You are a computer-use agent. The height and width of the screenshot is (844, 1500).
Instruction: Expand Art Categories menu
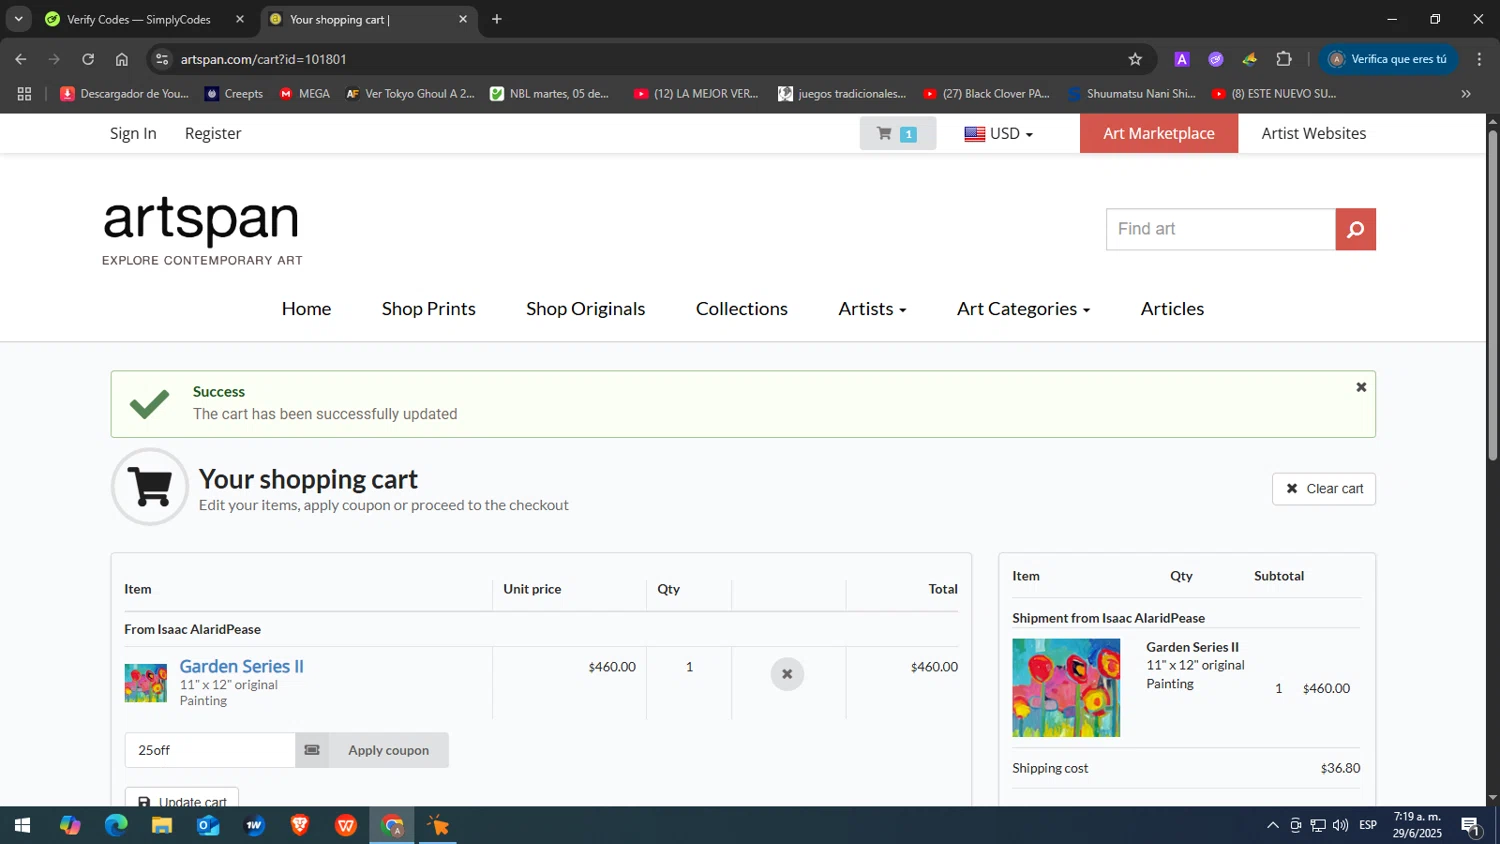coord(1023,309)
